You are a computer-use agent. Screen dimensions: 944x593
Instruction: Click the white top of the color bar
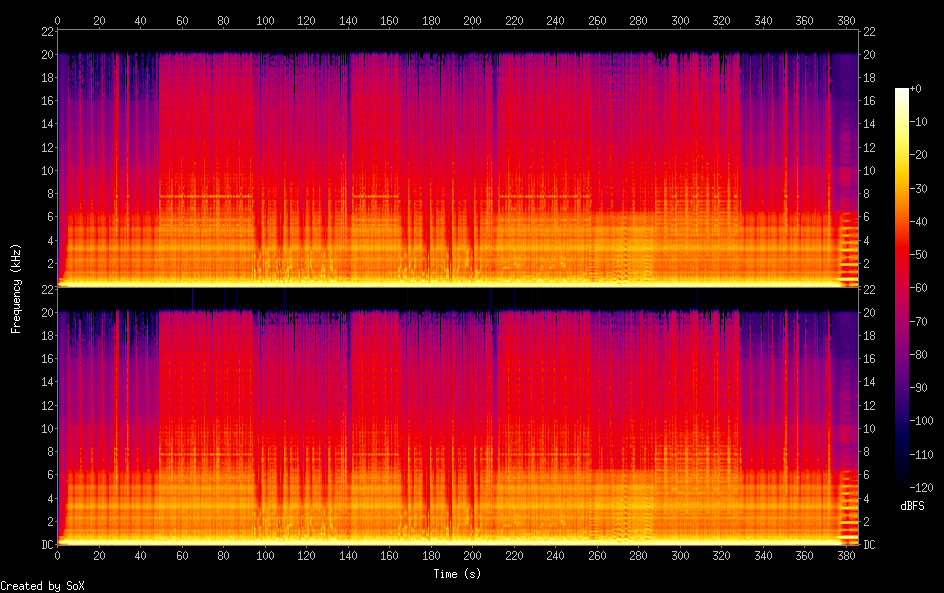(902, 92)
